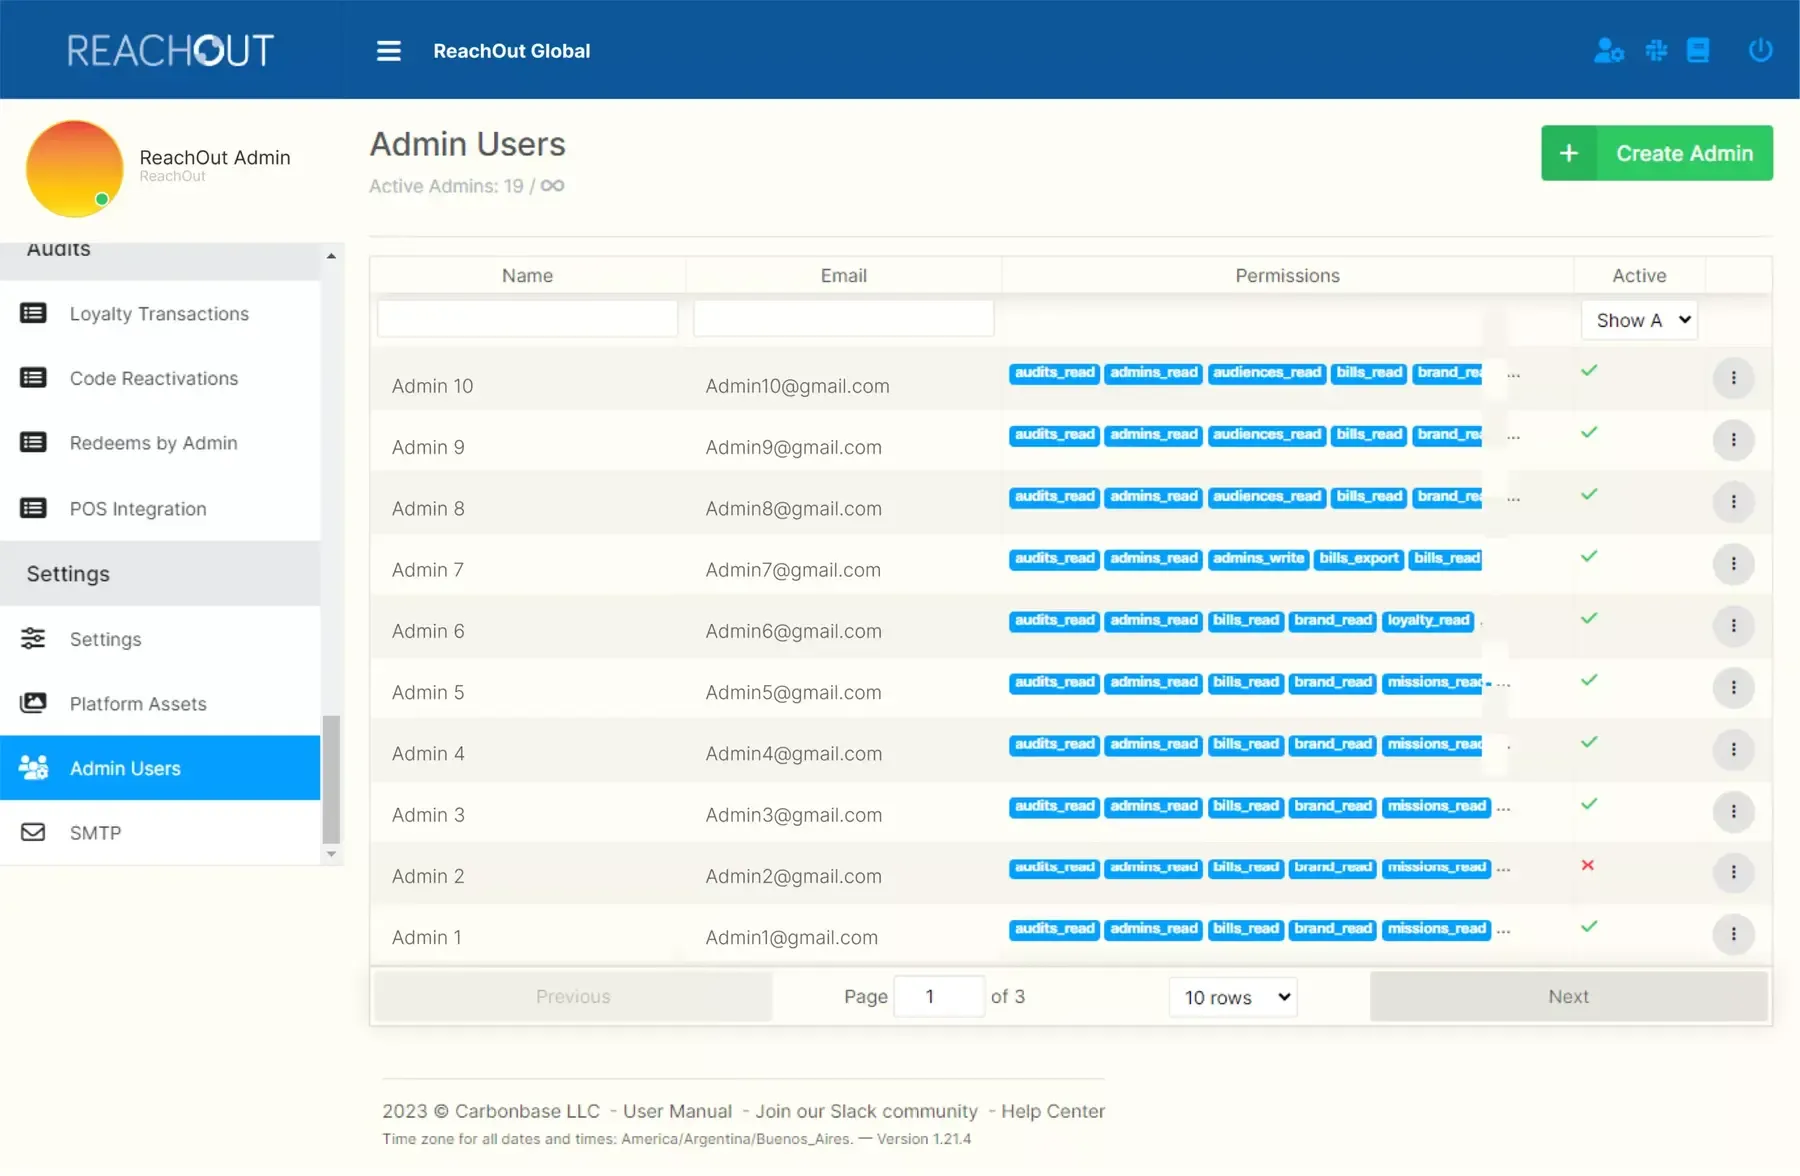Open the three-dot menu for Admin 6
Viewport: 1800px width, 1176px height.
coord(1733,626)
